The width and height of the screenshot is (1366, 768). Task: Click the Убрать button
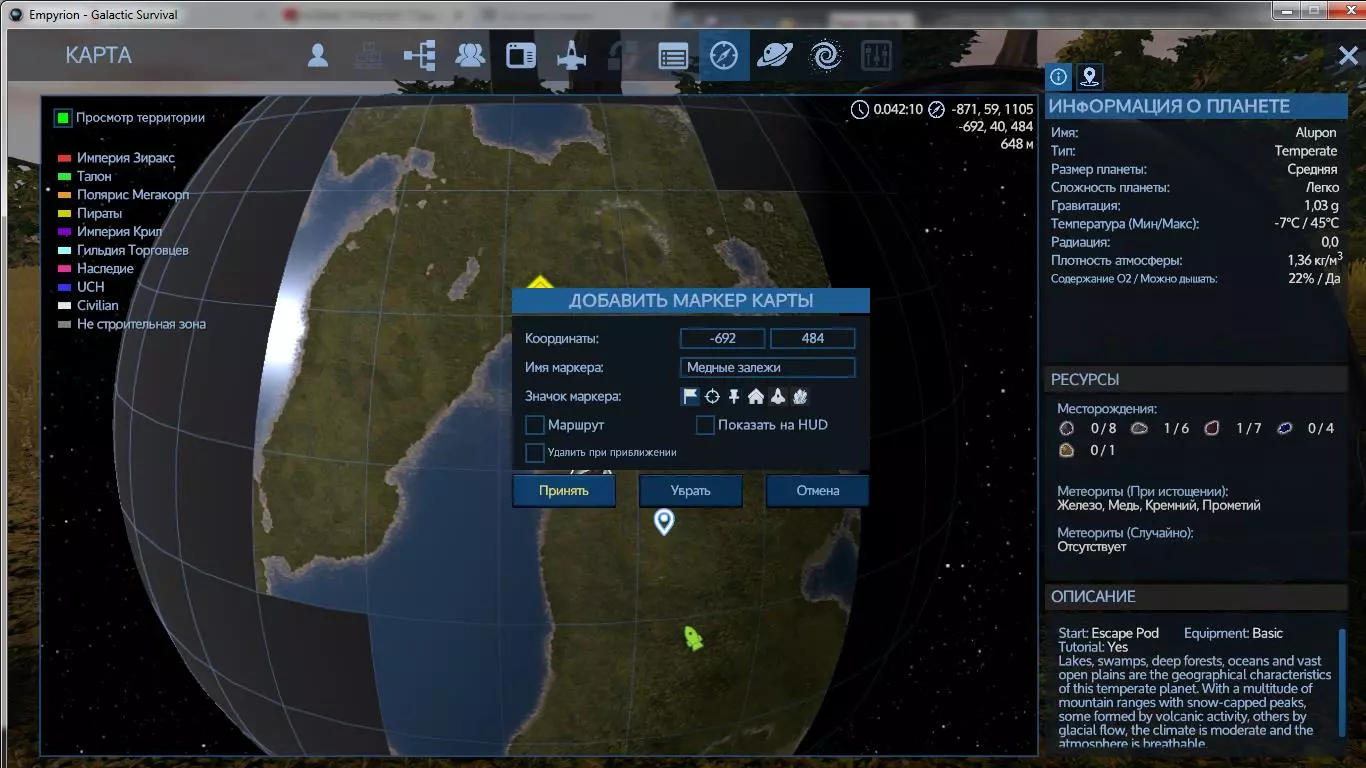click(691, 491)
